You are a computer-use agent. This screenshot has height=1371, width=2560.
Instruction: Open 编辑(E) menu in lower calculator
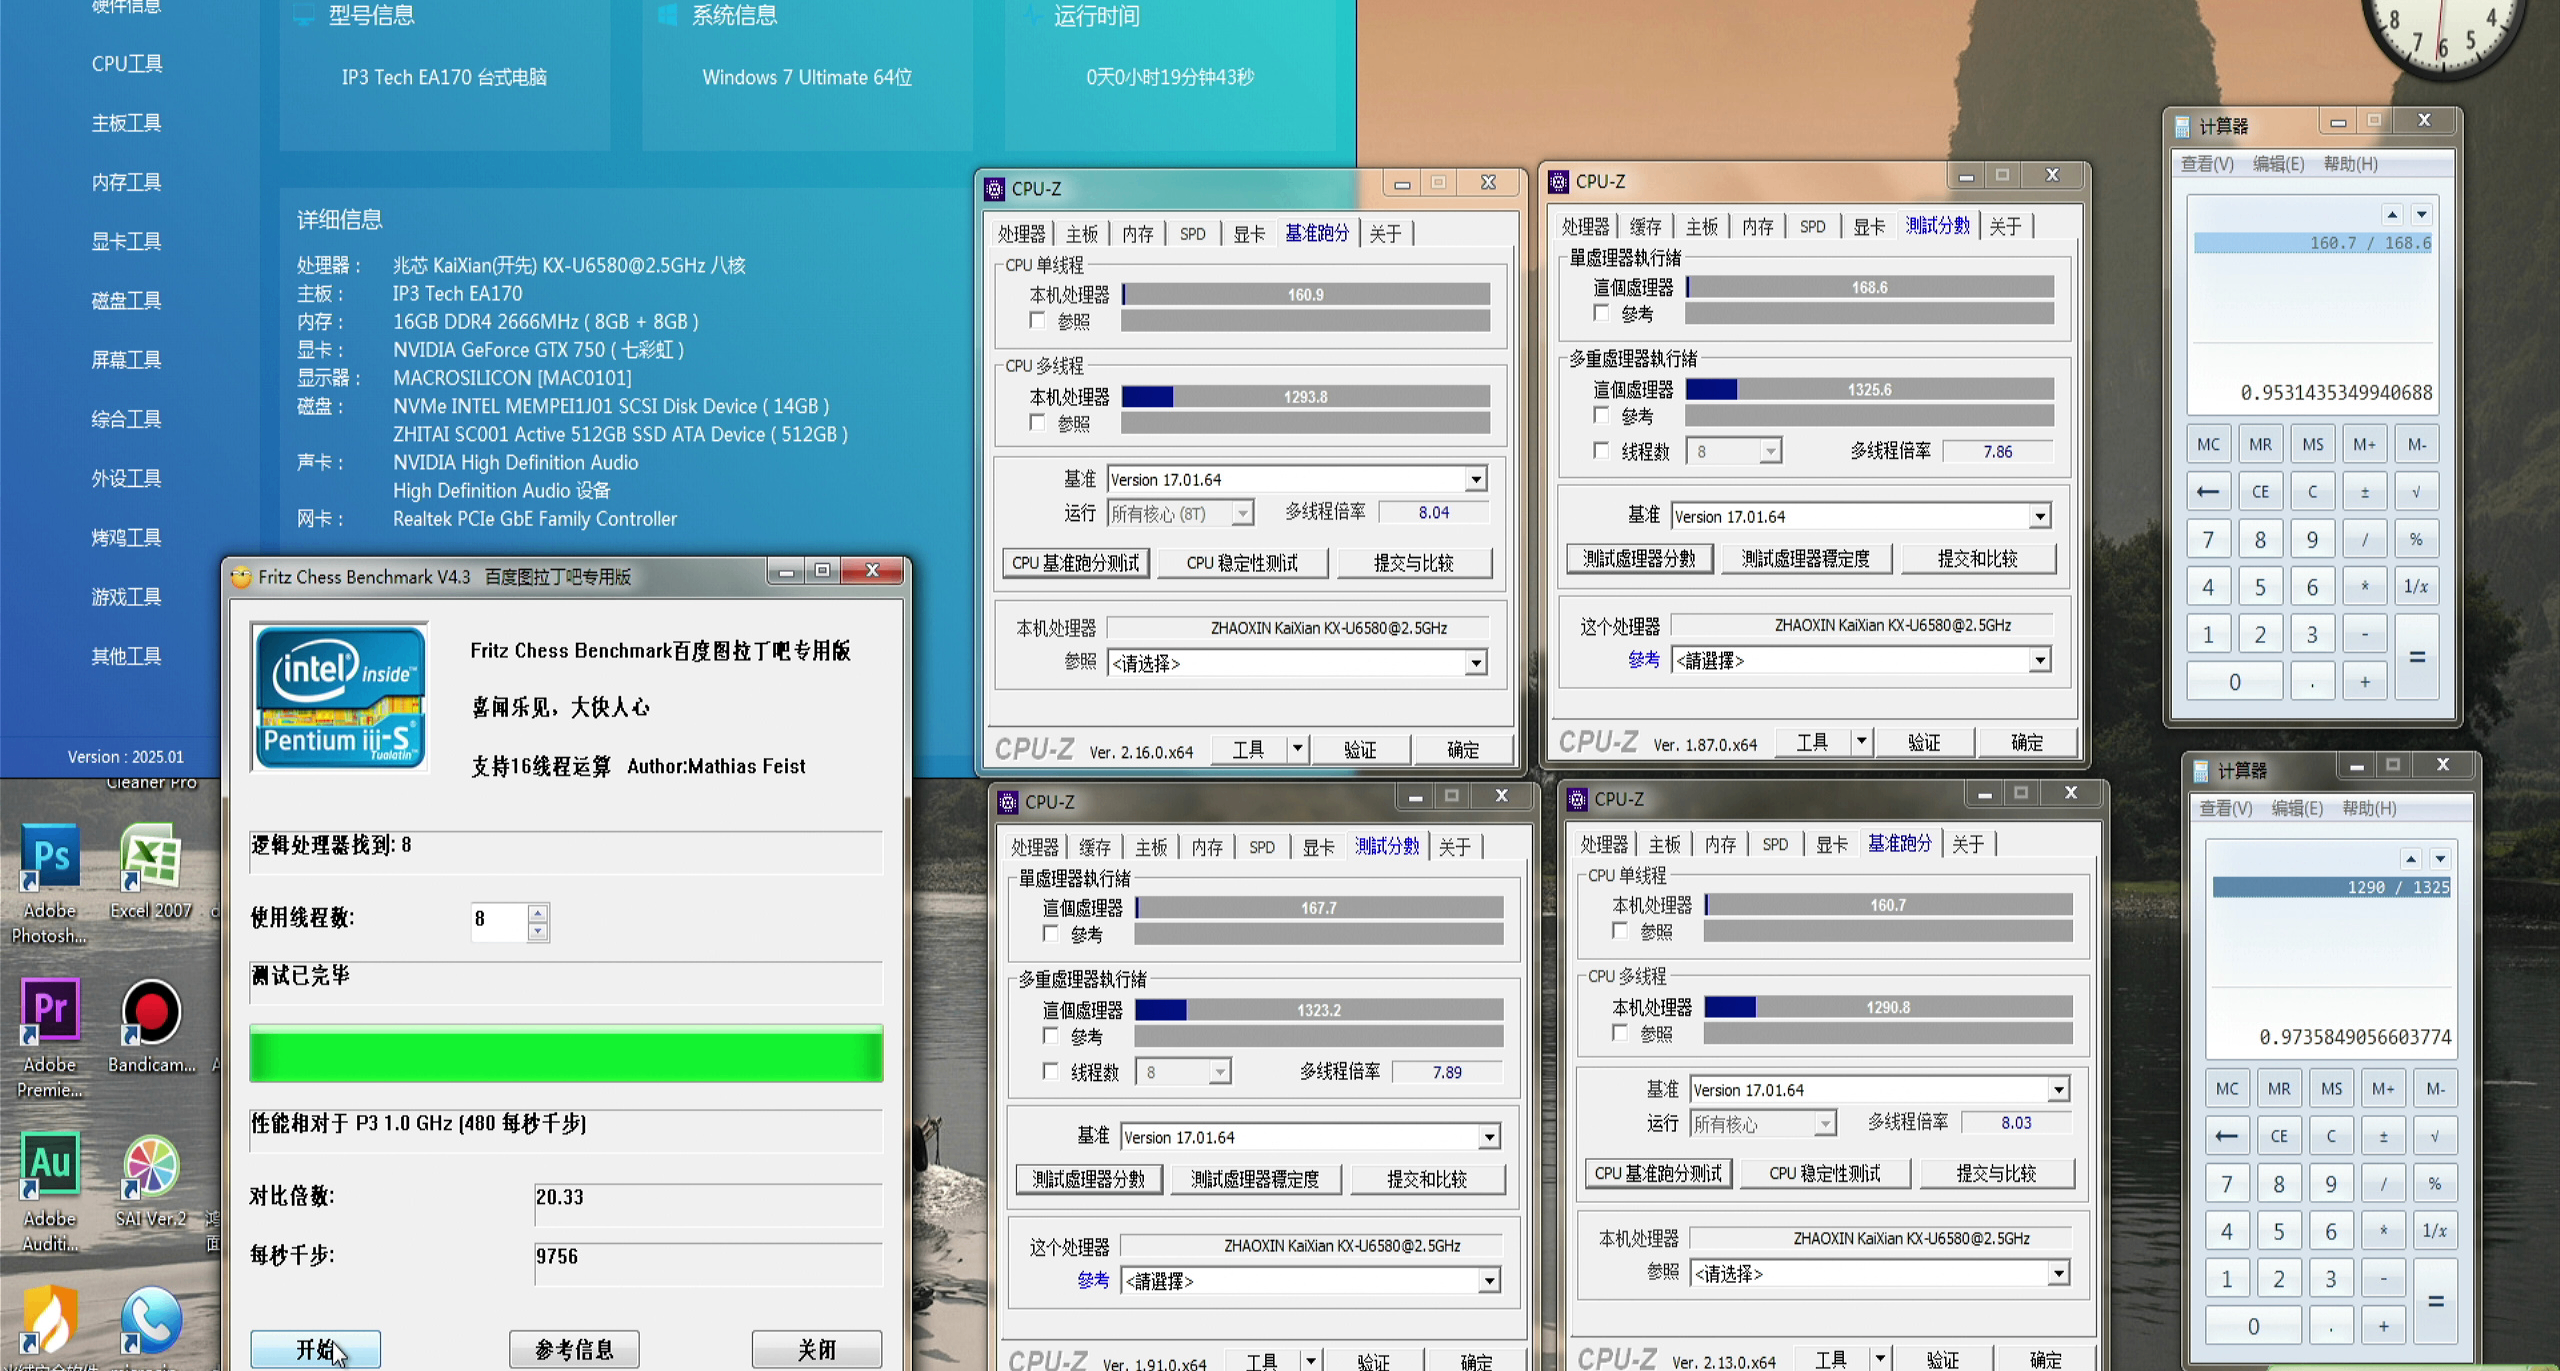point(2297,808)
